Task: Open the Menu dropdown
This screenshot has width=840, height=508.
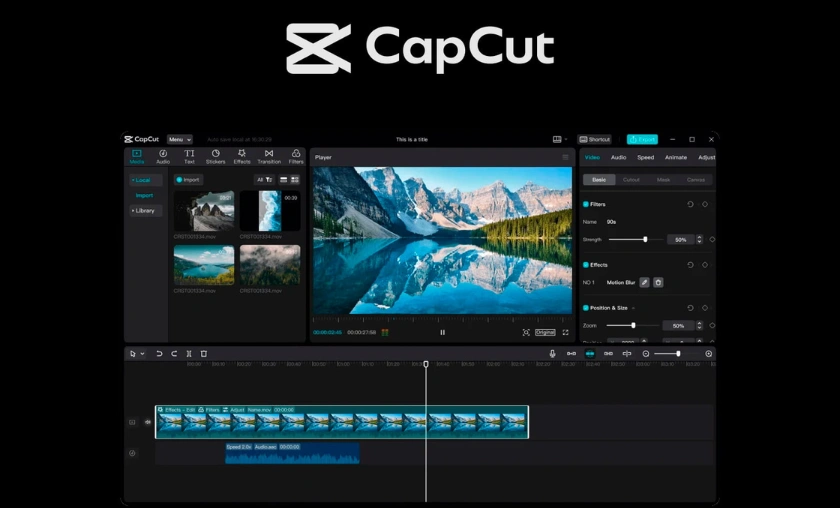Action: coord(179,139)
